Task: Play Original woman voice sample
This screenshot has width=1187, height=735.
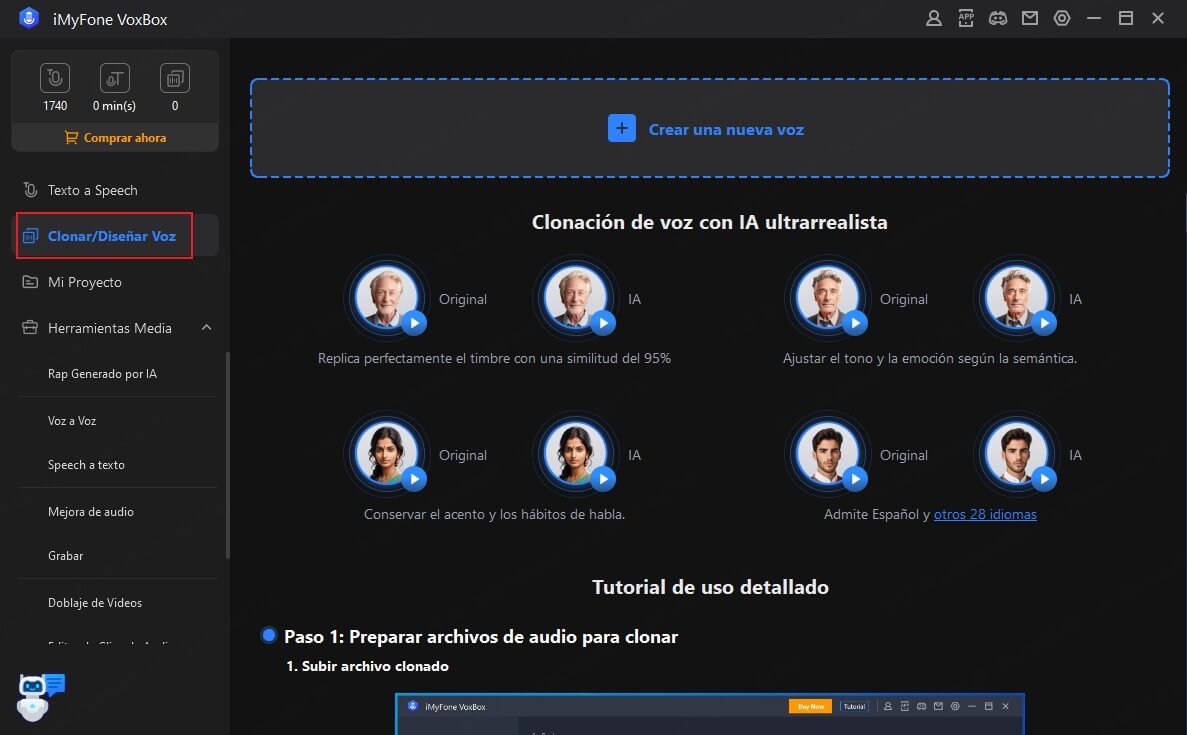Action: (x=414, y=479)
